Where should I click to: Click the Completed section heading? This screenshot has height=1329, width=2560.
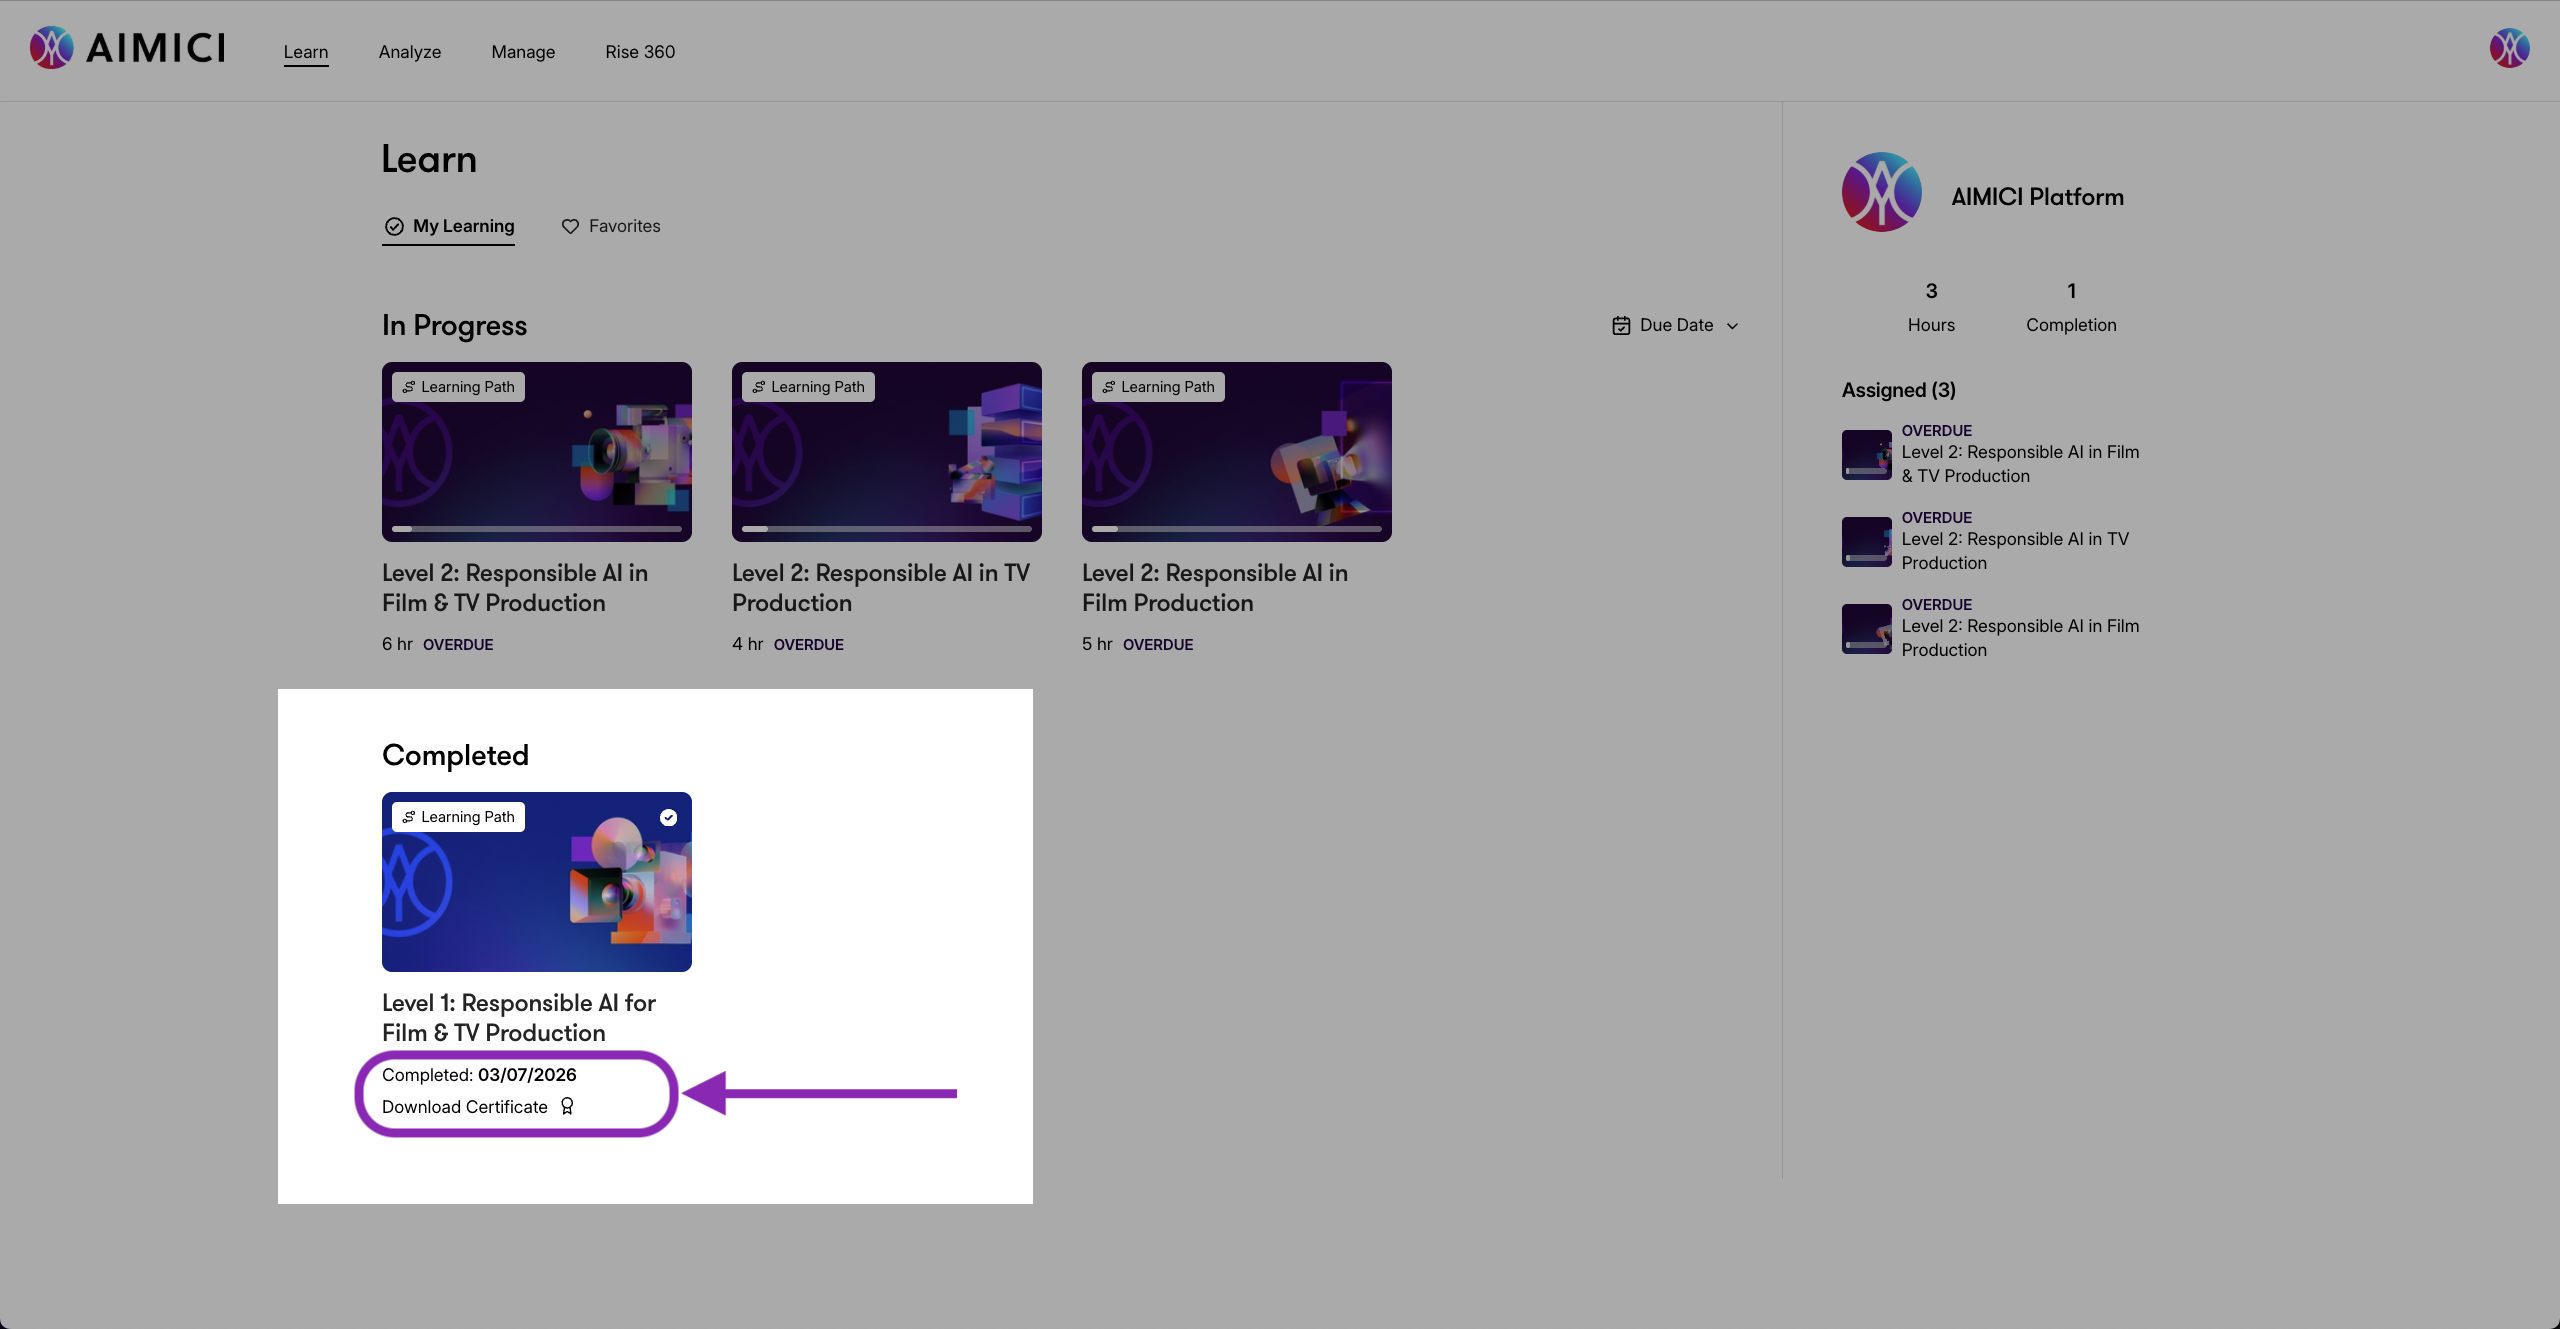coord(455,756)
